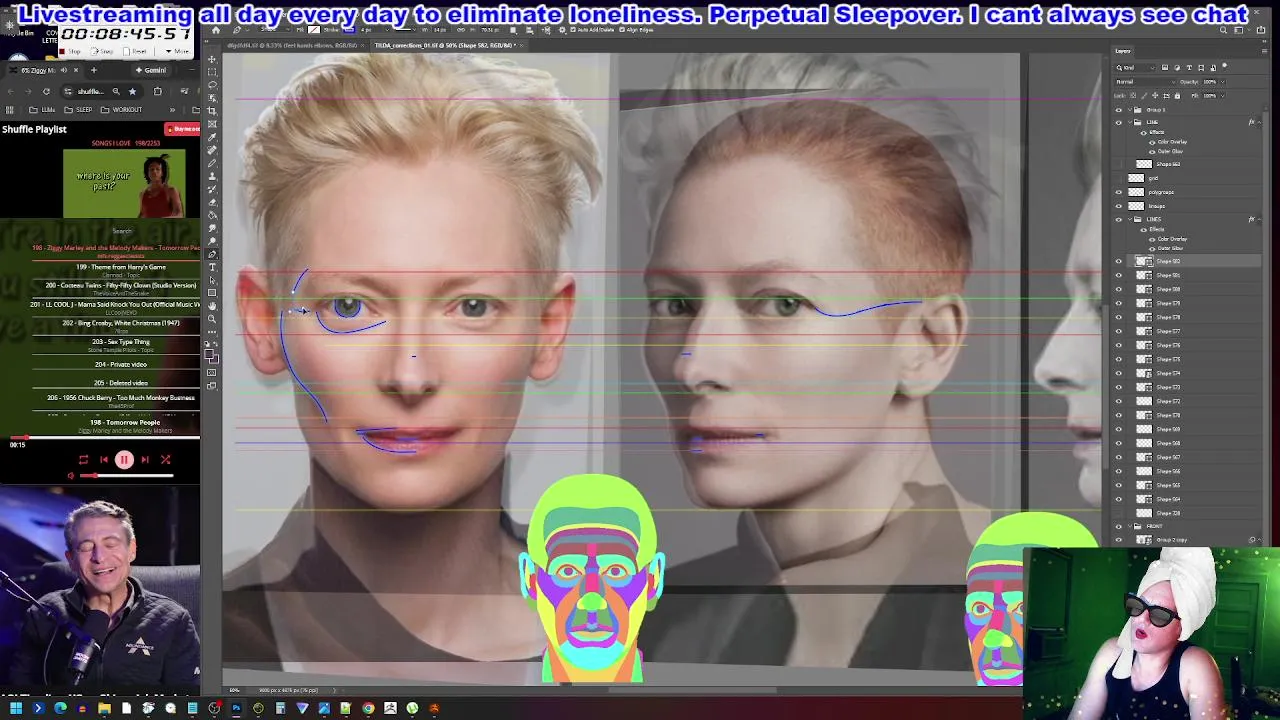Show the grid layer
The height and width of the screenshot is (720, 1280).
point(1119,178)
